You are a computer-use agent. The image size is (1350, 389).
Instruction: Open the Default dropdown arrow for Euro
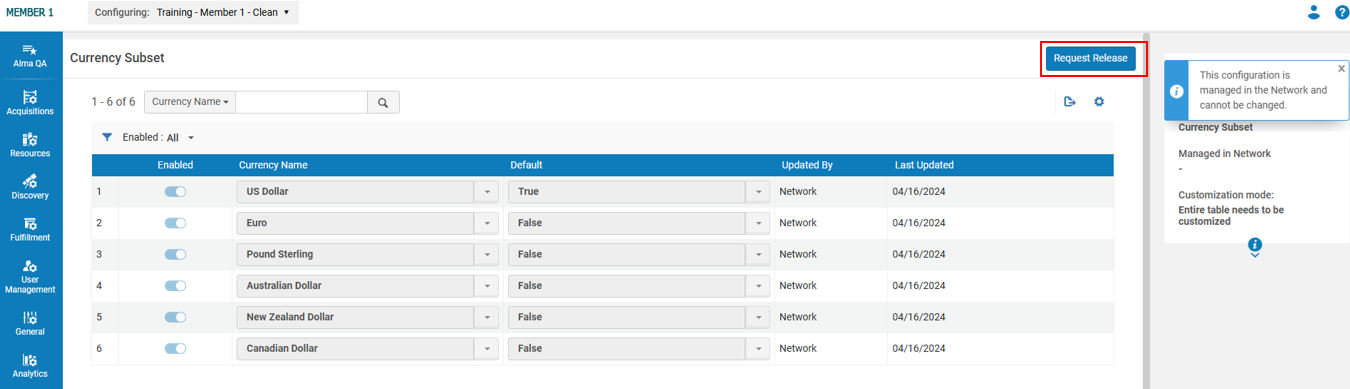[x=758, y=223]
